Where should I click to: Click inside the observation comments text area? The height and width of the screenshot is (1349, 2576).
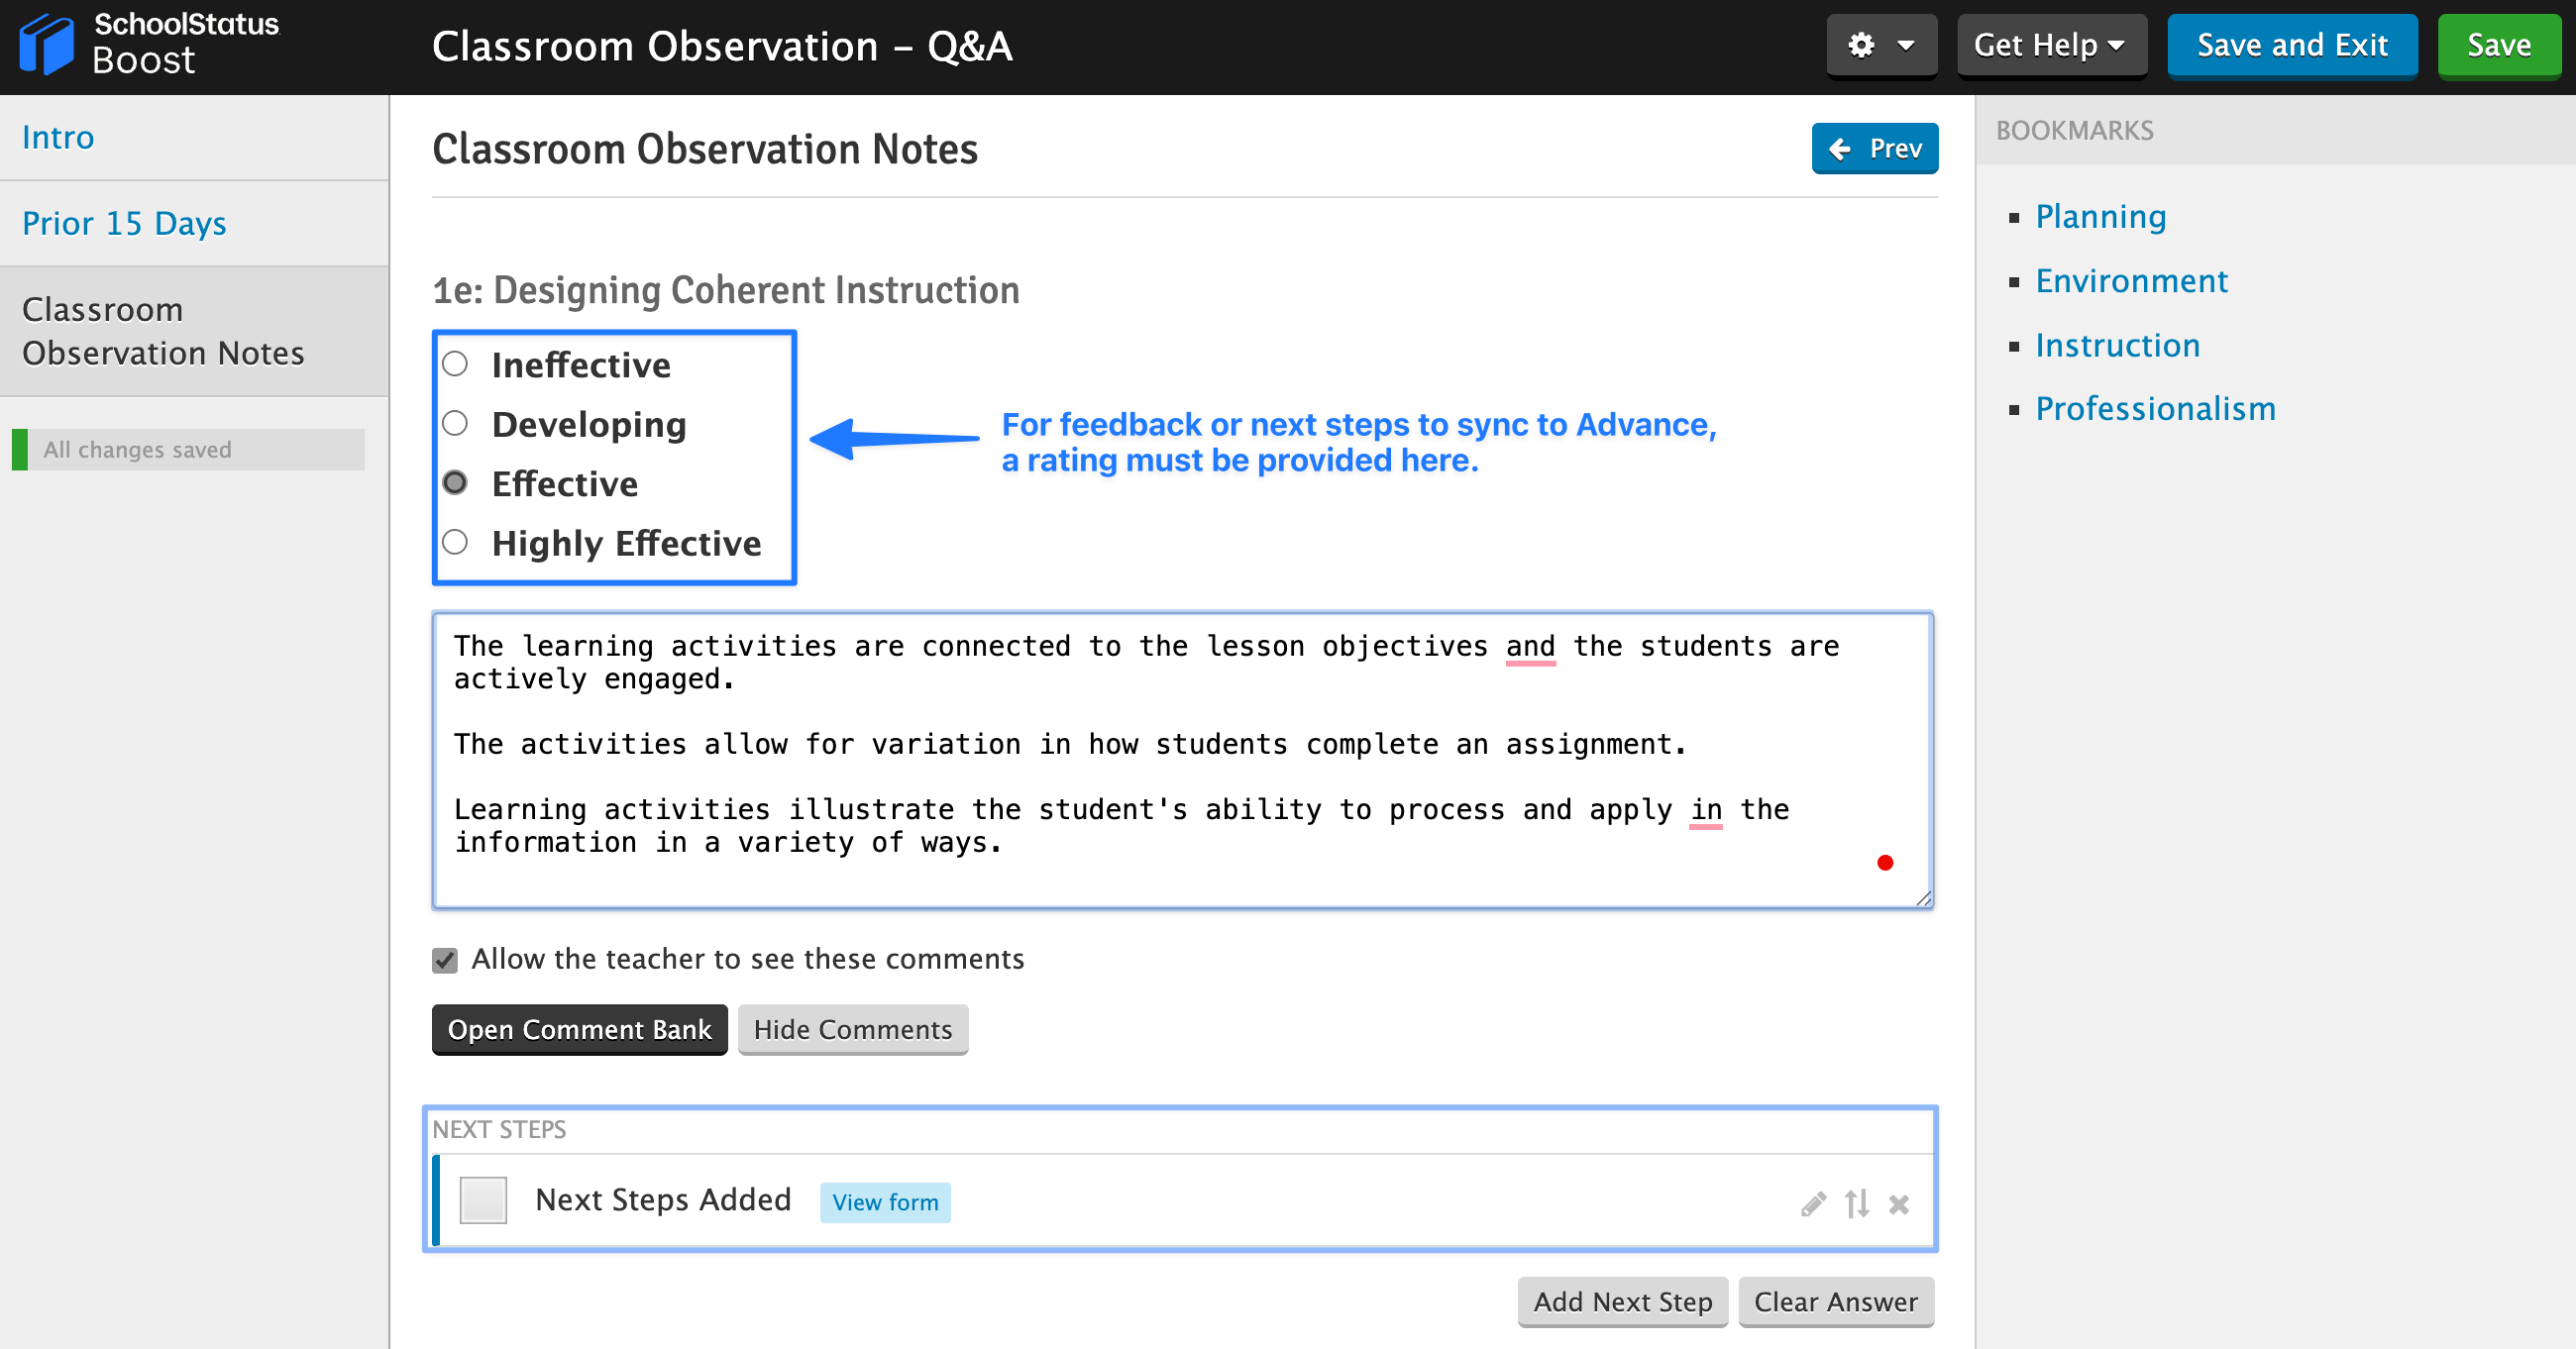tap(1182, 760)
